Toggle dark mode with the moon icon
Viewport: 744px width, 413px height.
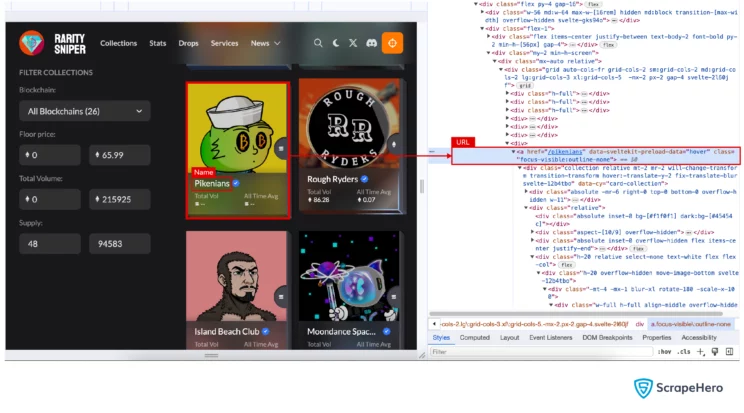[x=336, y=43]
